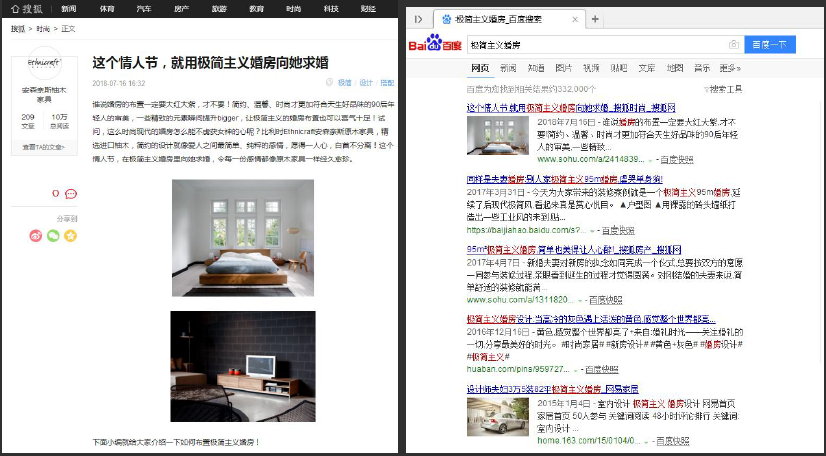Expand arrow beside the first sohu.com result URL
826x456 pixels.
(650, 159)
